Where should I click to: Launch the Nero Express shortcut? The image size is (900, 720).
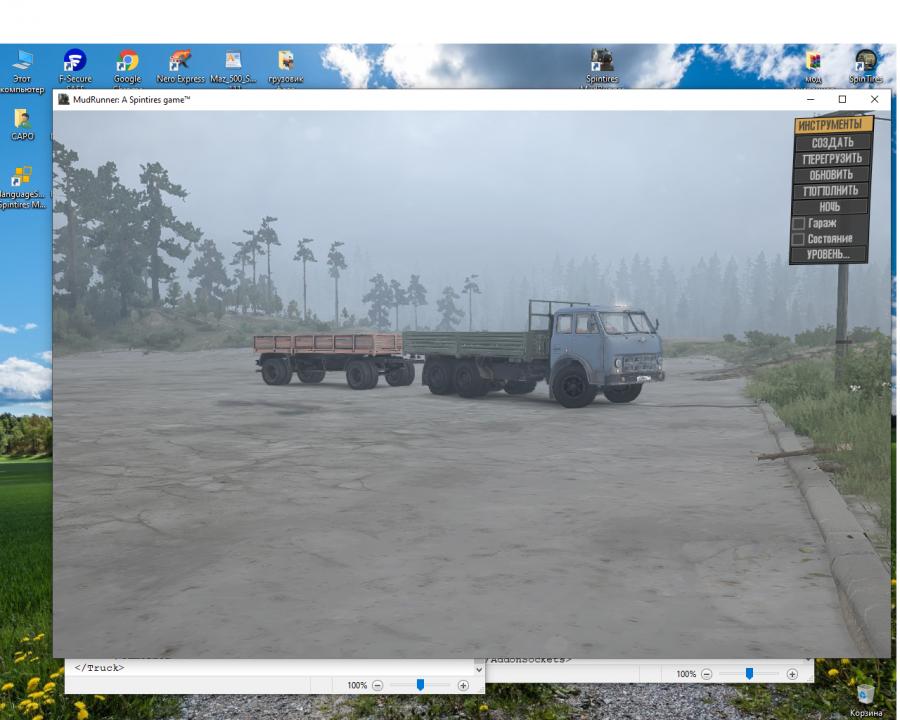(x=180, y=62)
